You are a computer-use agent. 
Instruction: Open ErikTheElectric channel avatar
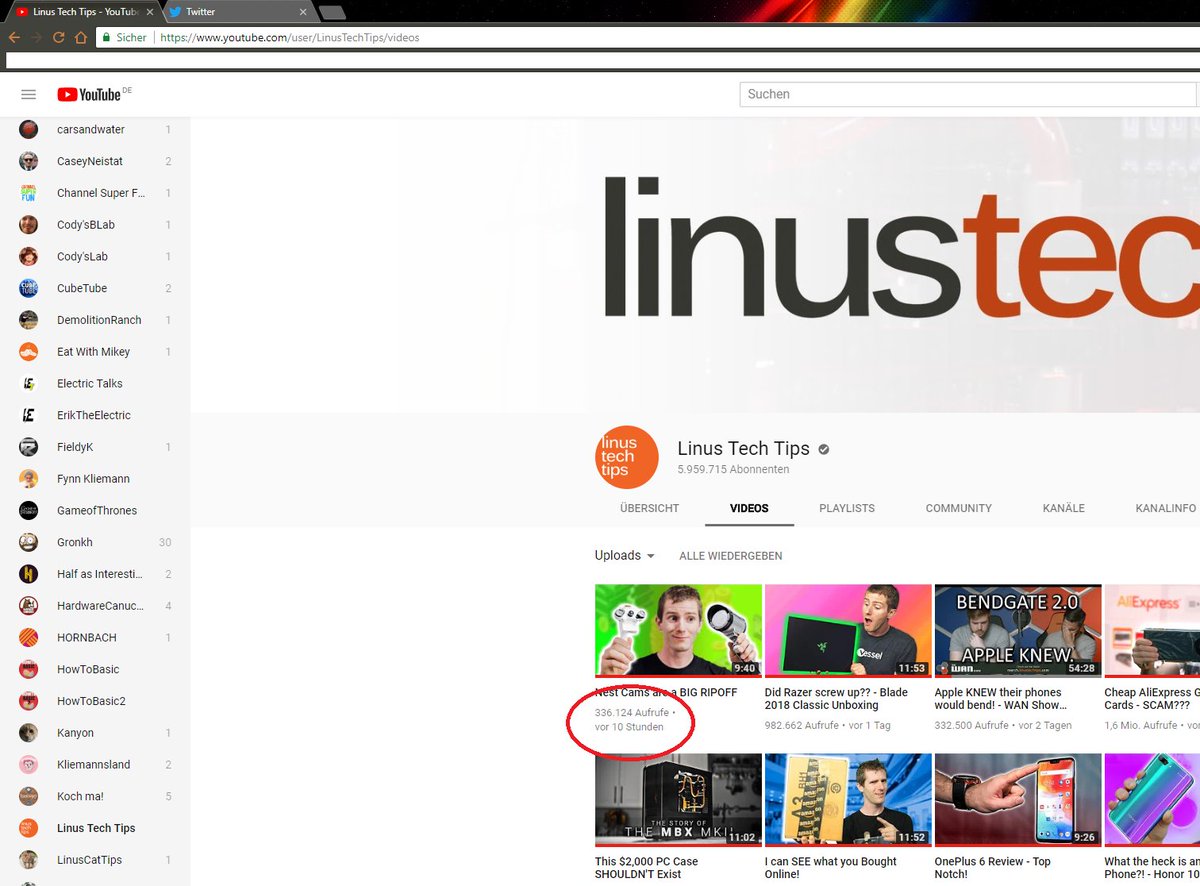[x=29, y=415]
